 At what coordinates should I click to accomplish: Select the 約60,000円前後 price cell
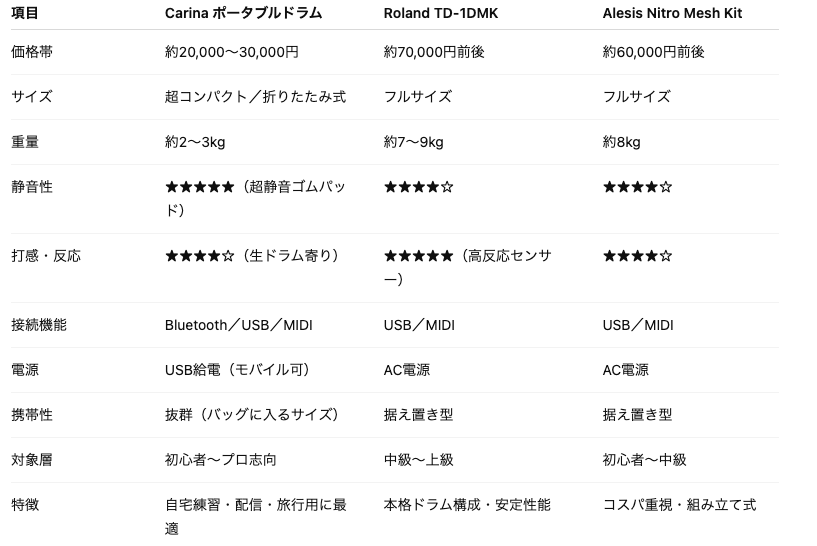click(x=653, y=52)
